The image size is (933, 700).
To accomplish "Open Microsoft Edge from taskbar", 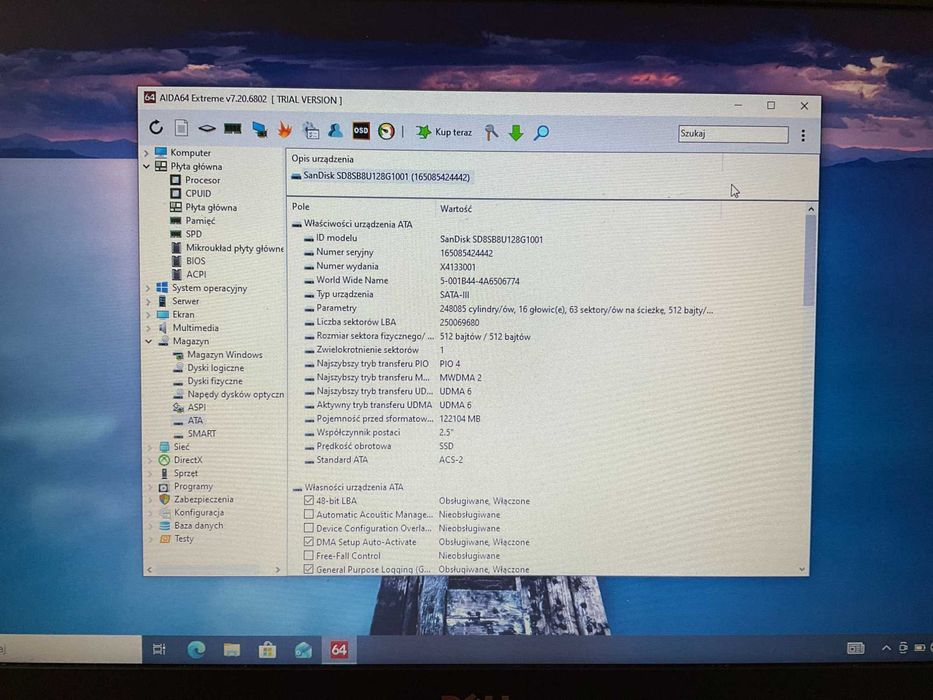I will click(x=196, y=649).
